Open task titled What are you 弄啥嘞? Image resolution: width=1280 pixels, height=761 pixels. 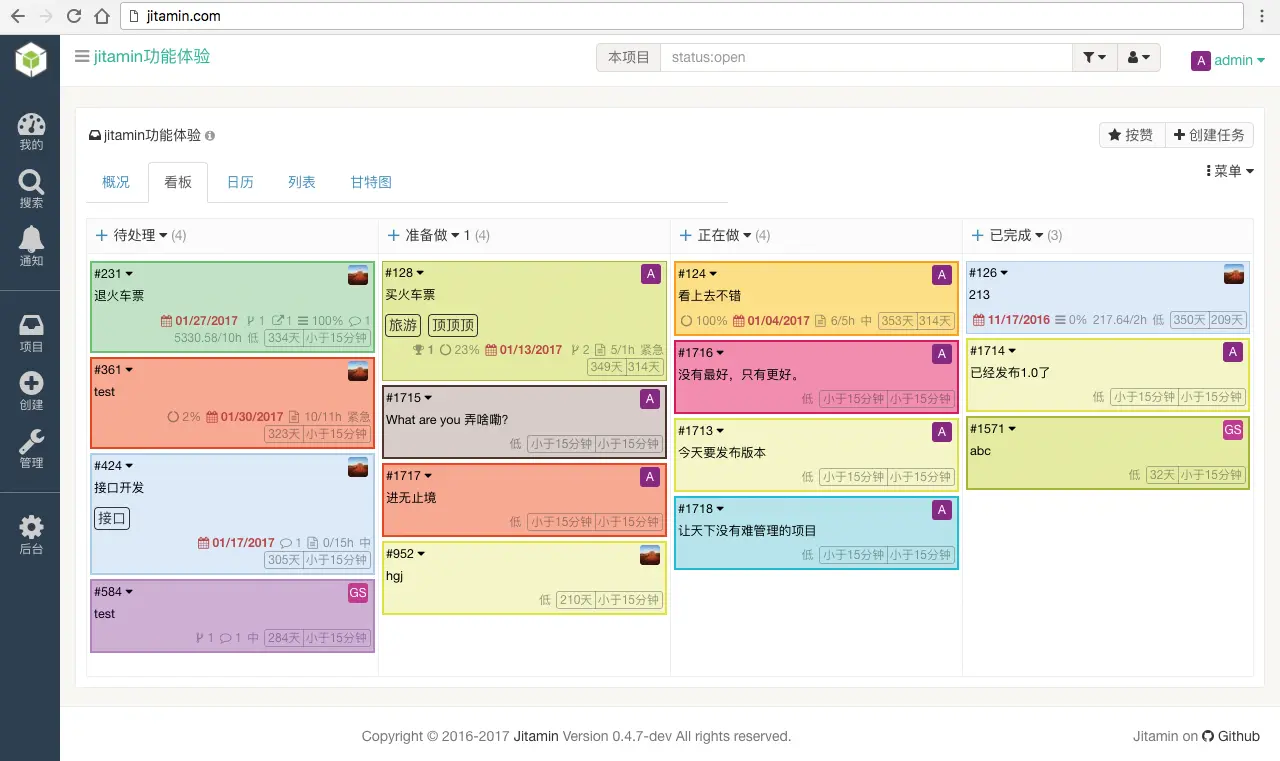point(447,420)
